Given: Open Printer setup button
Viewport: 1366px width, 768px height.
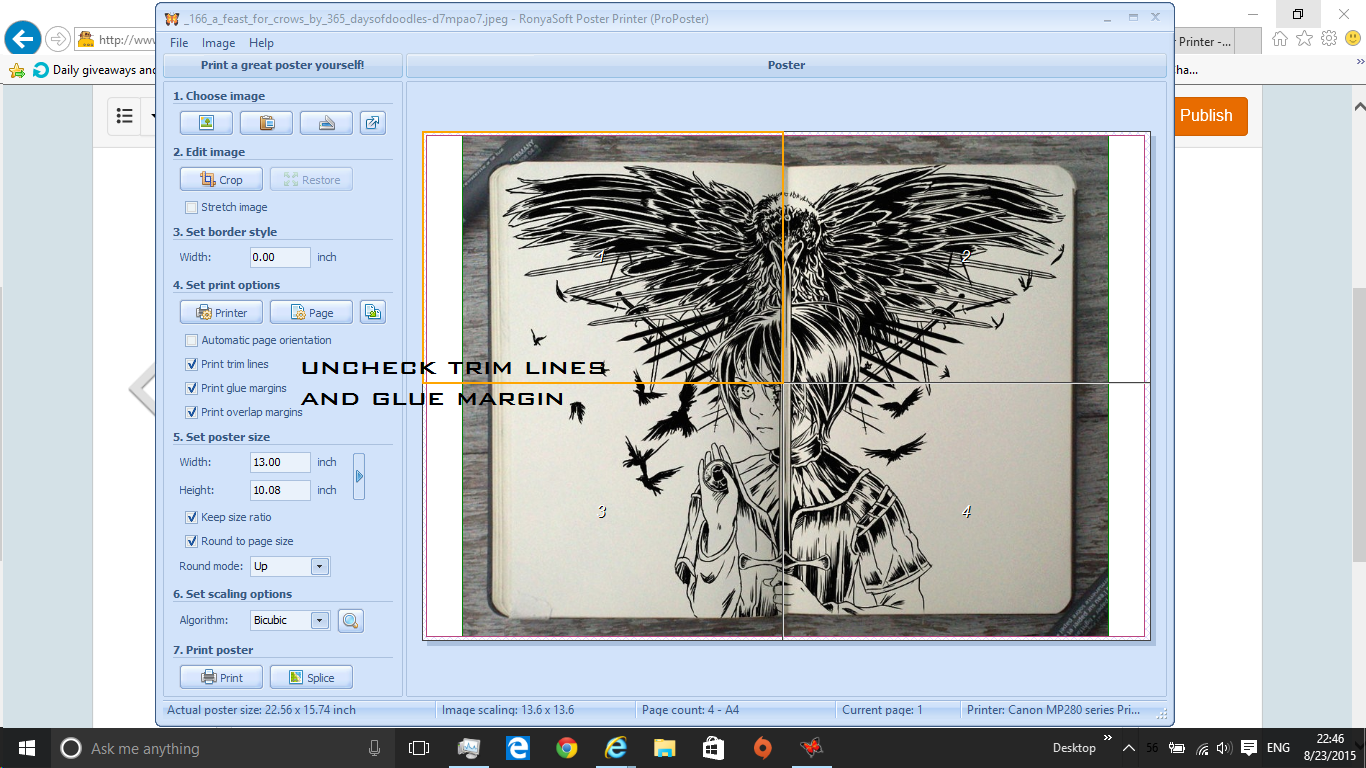Looking at the screenshot, I should pos(221,312).
